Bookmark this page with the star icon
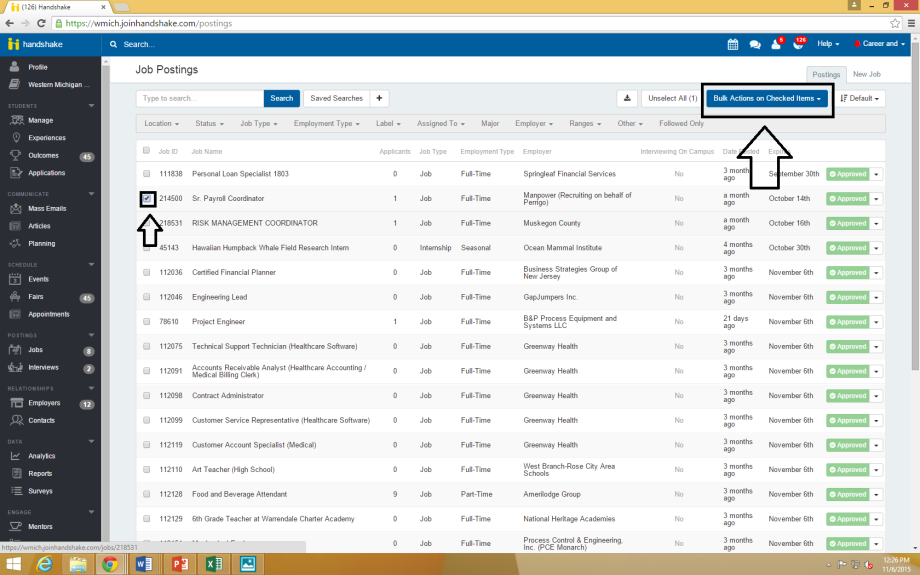Image resolution: width=920 pixels, height=575 pixels. pos(895,23)
